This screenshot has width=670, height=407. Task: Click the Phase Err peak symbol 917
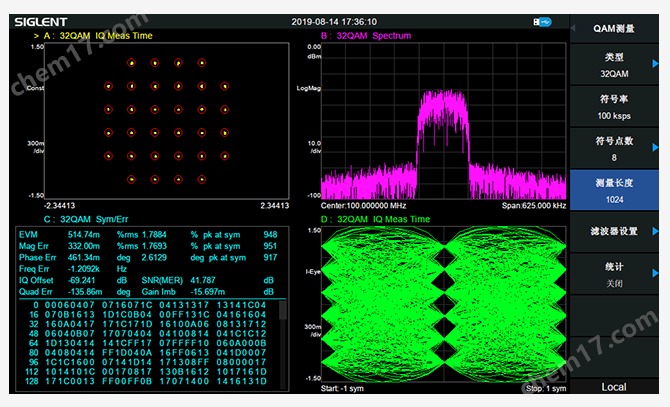[x=270, y=258]
